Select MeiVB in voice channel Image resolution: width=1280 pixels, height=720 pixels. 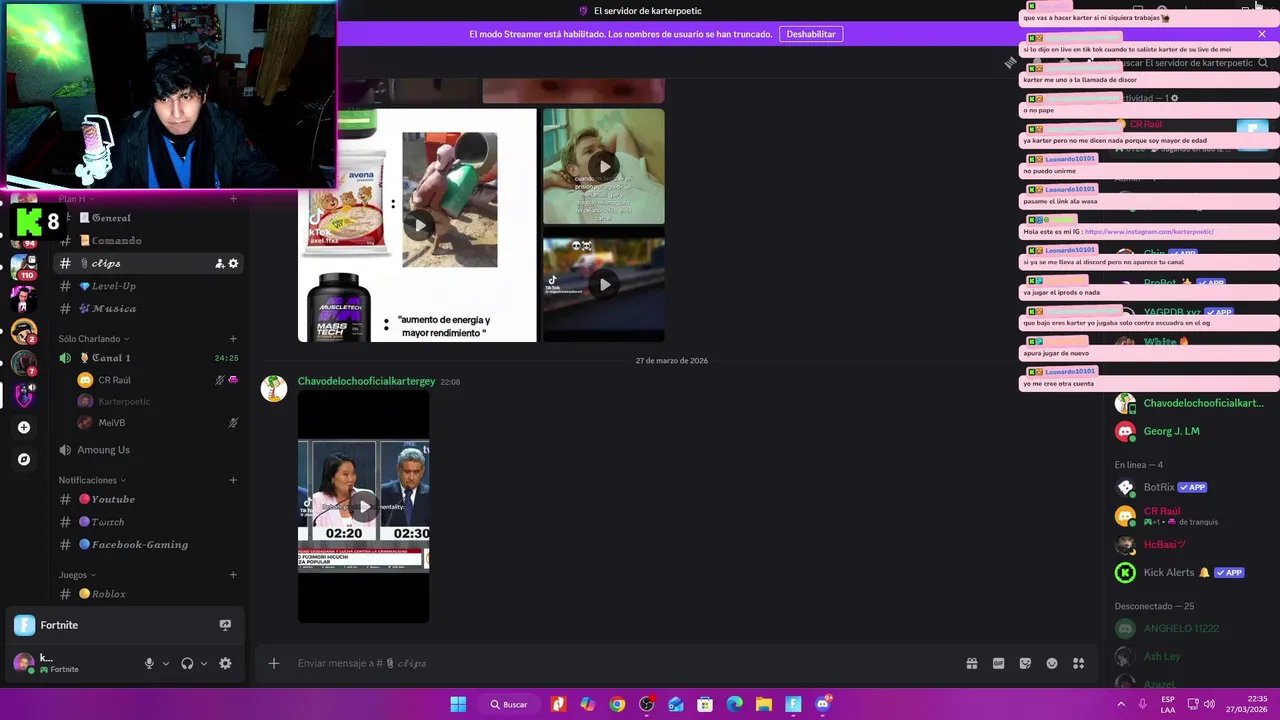pyautogui.click(x=158, y=423)
